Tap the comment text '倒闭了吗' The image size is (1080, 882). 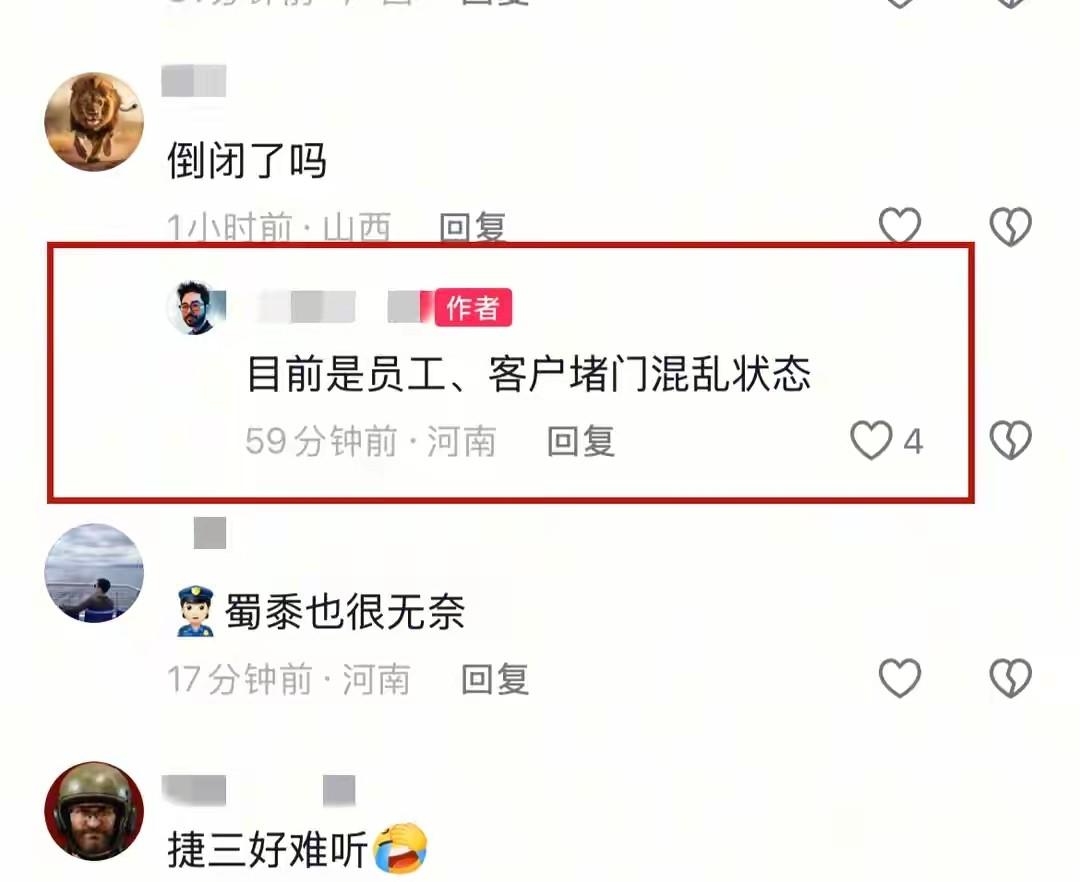pyautogui.click(x=247, y=161)
